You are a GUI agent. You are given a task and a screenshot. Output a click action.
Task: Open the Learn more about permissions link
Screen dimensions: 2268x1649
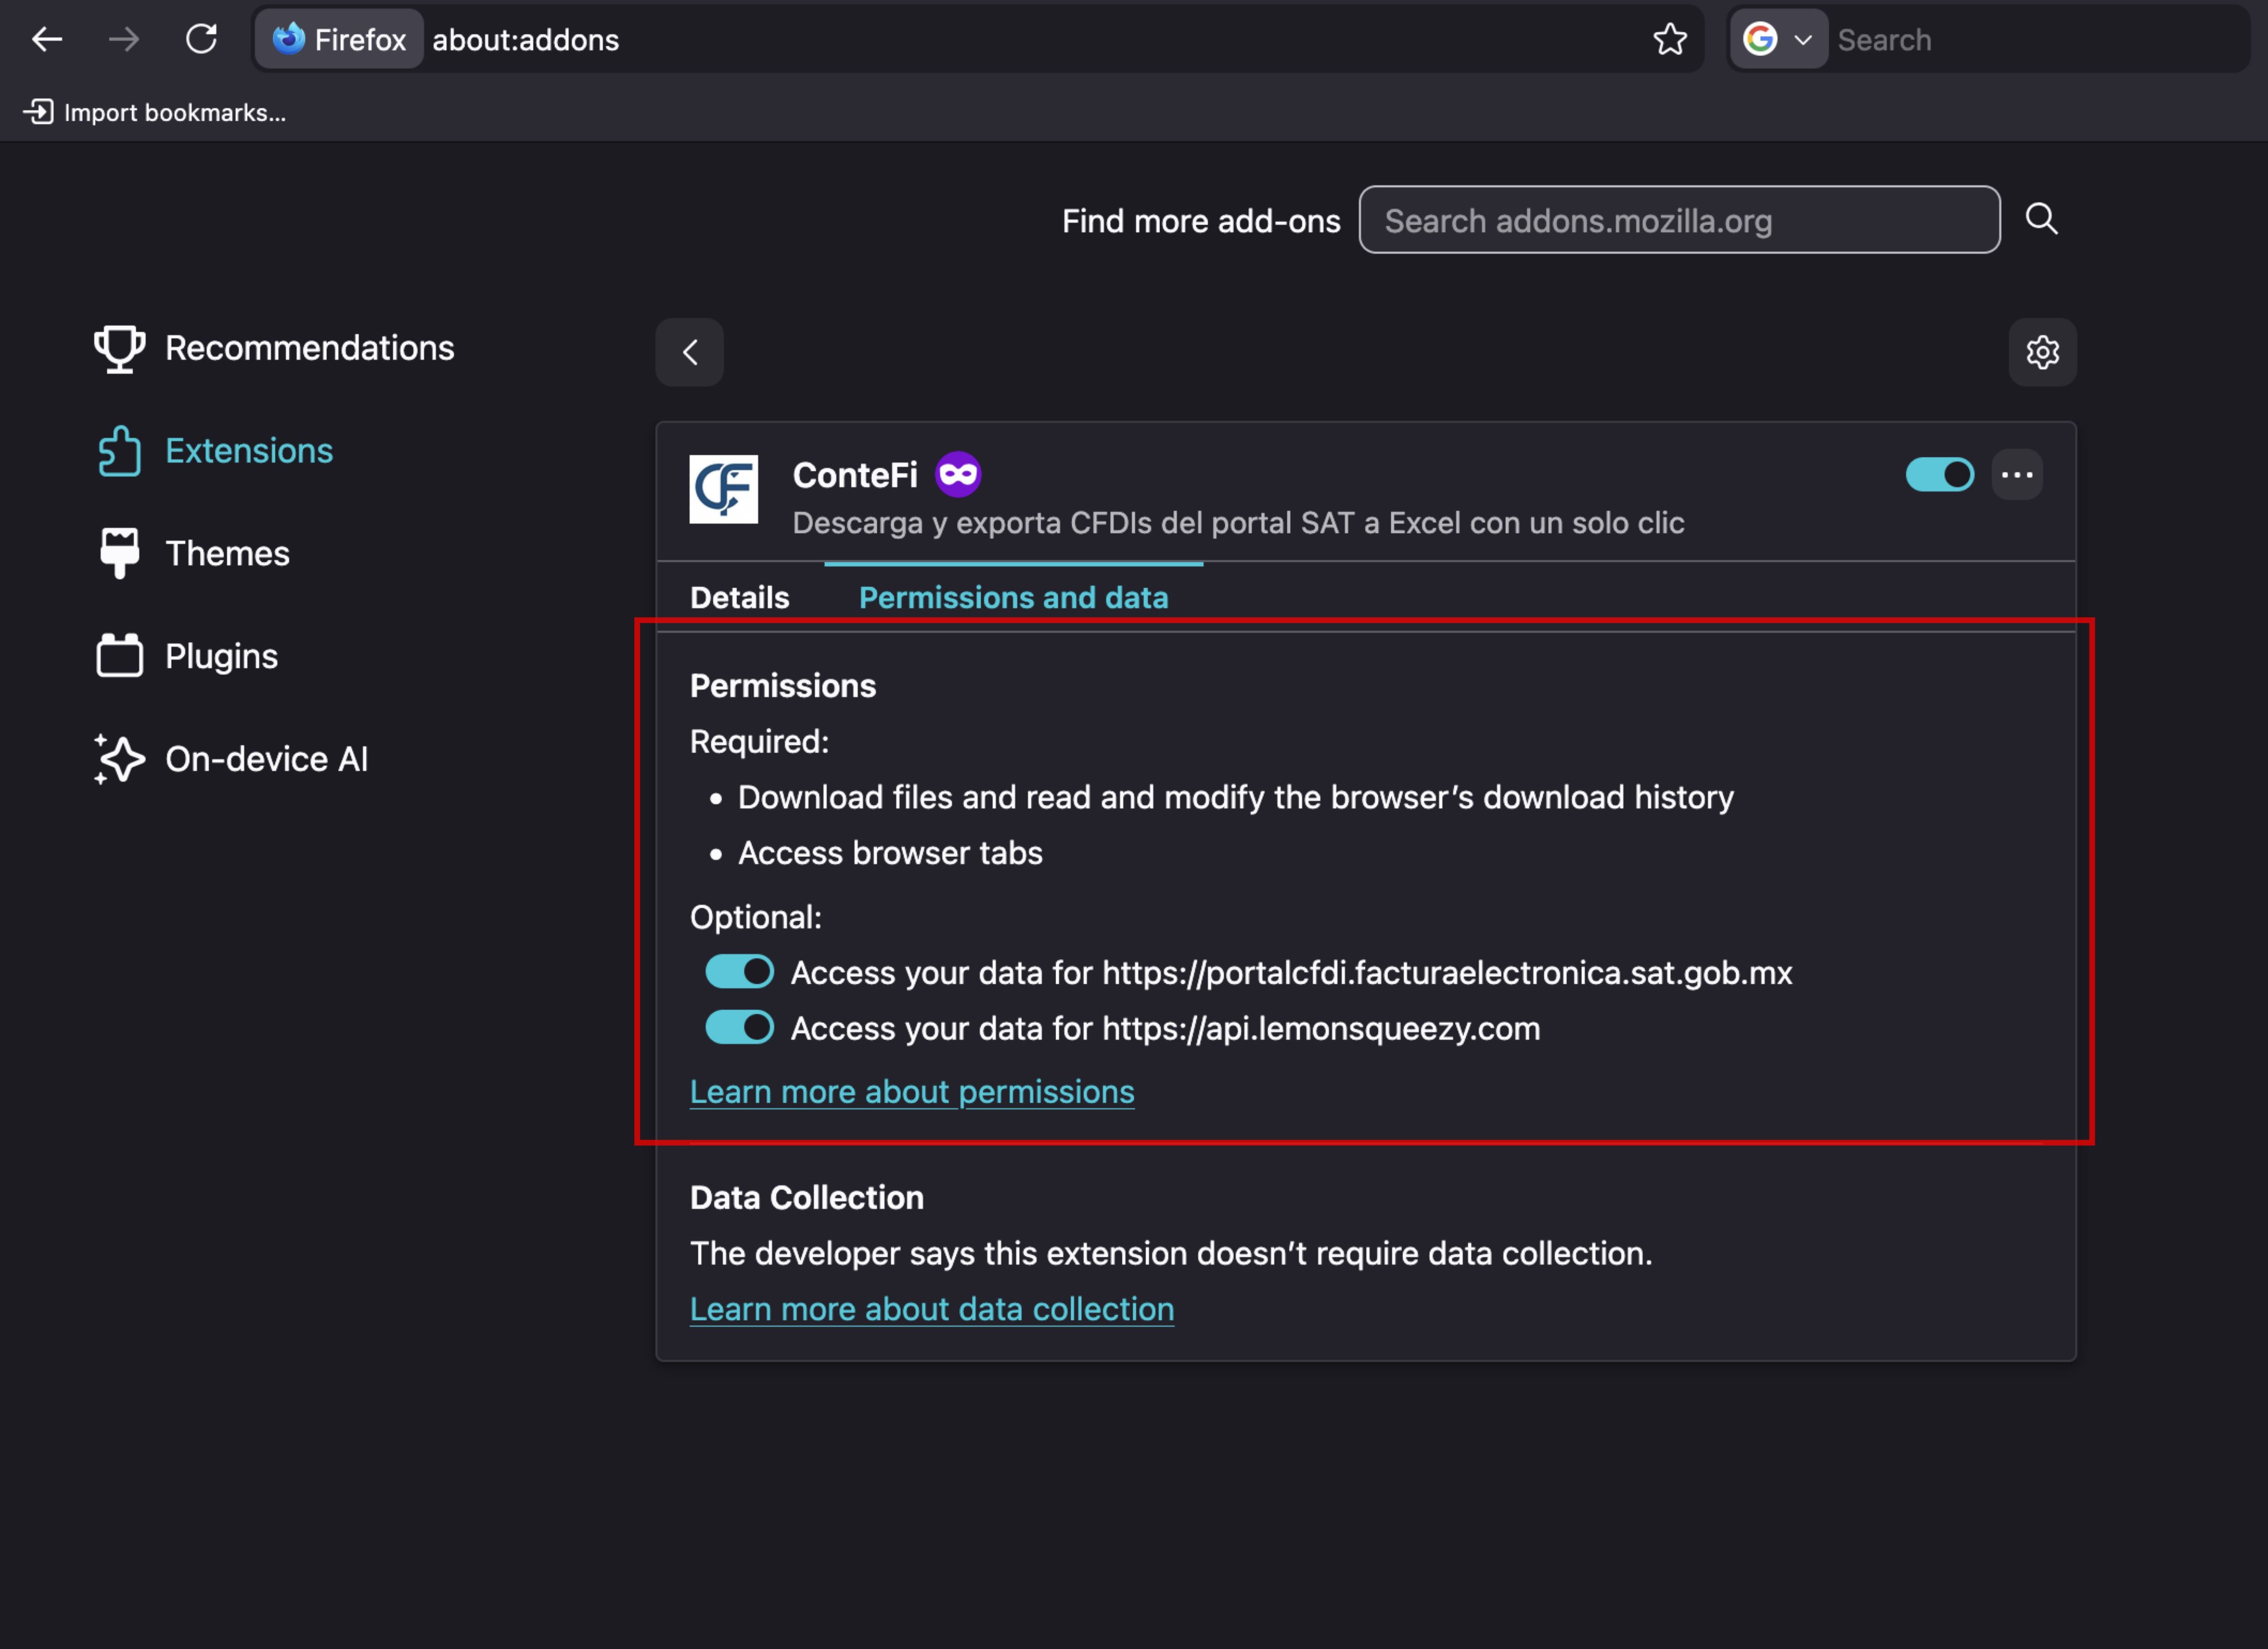(911, 1092)
